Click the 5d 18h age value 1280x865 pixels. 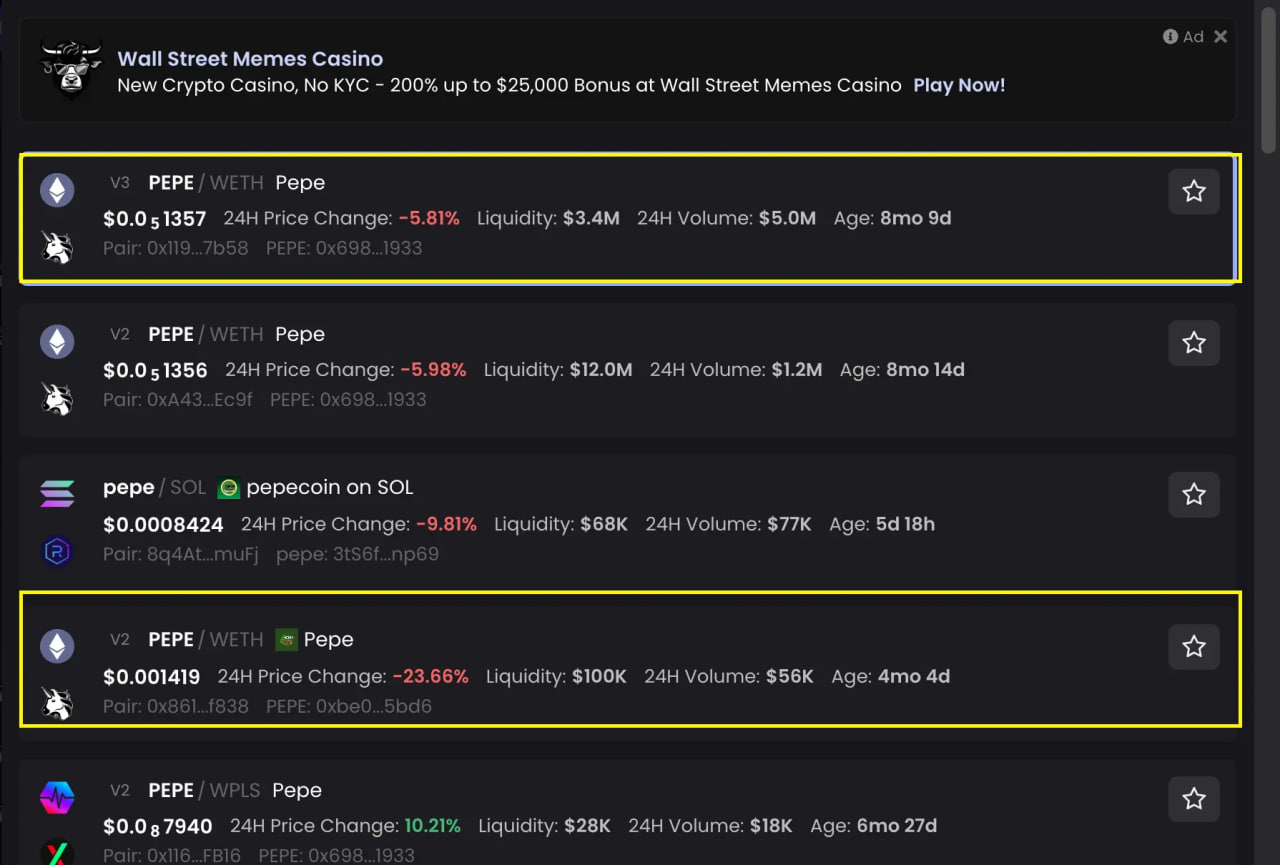pos(905,524)
